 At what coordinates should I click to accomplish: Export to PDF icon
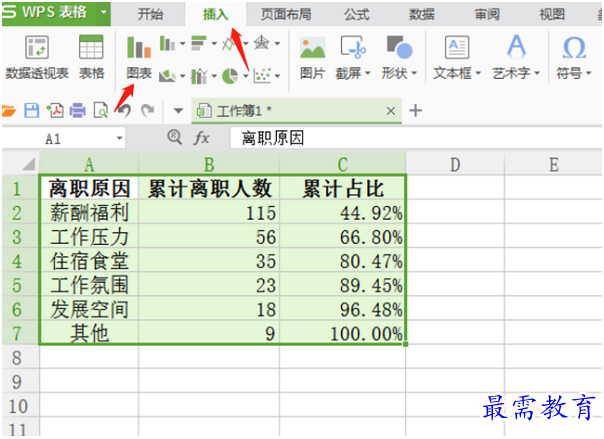tap(55, 111)
